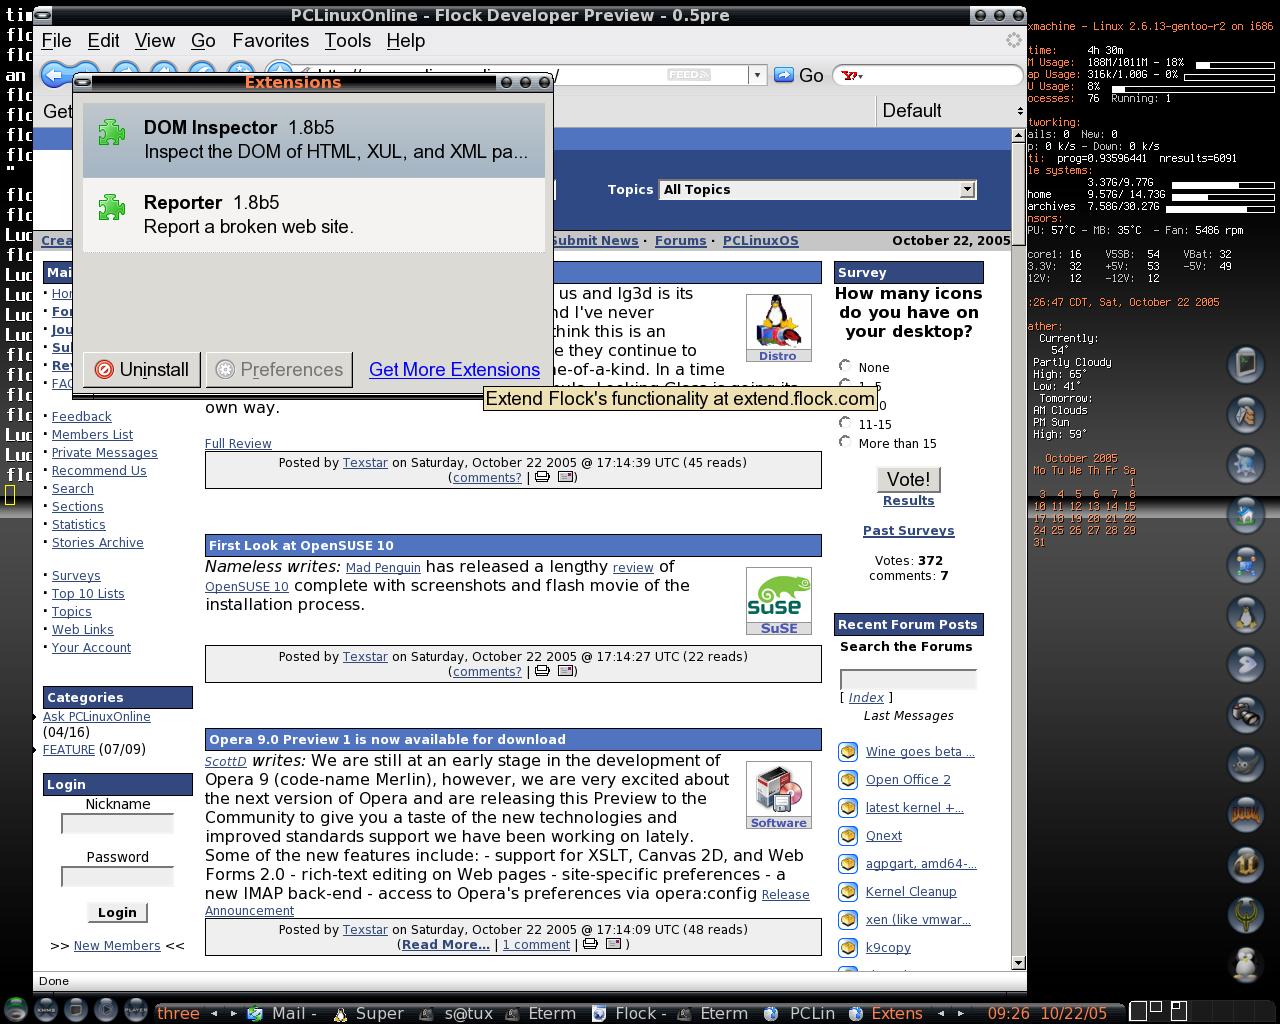1280x1024 pixels.
Task: Click the throbber gear icon in Flock
Action: 1013,41
